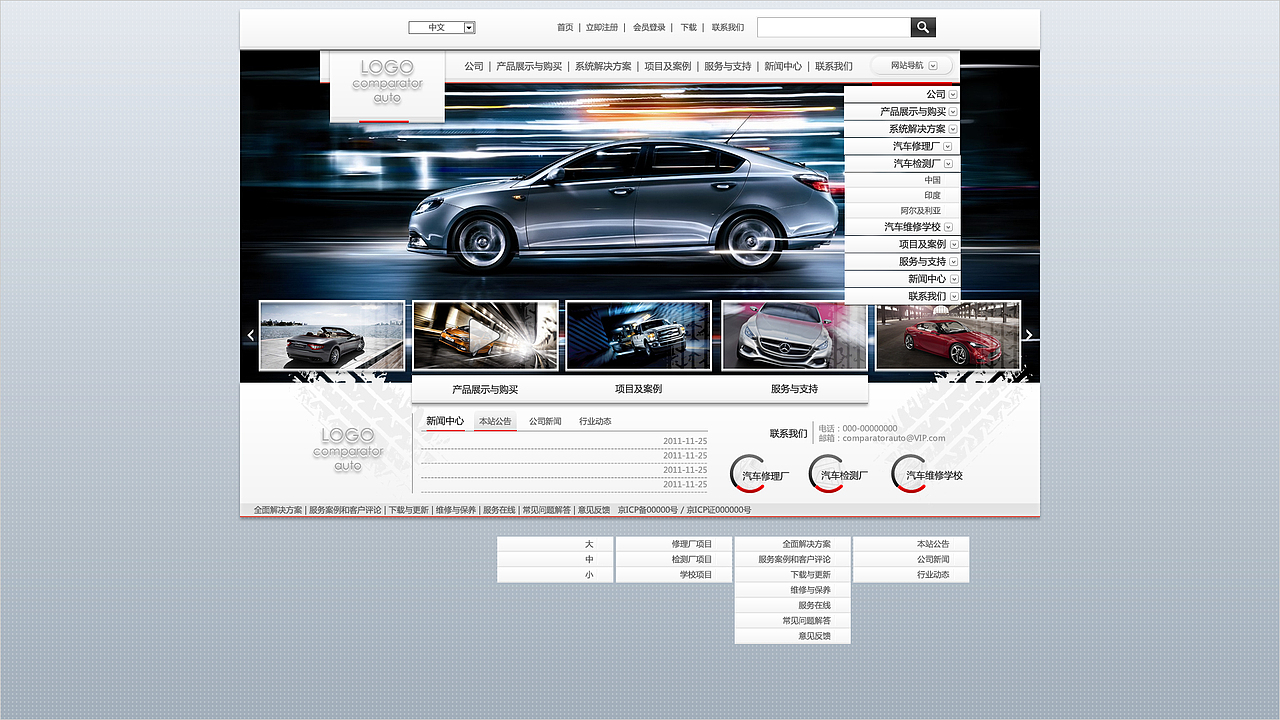Open 新闻中心 in main navigation bar
This screenshot has width=1280, height=720.
tap(783, 66)
